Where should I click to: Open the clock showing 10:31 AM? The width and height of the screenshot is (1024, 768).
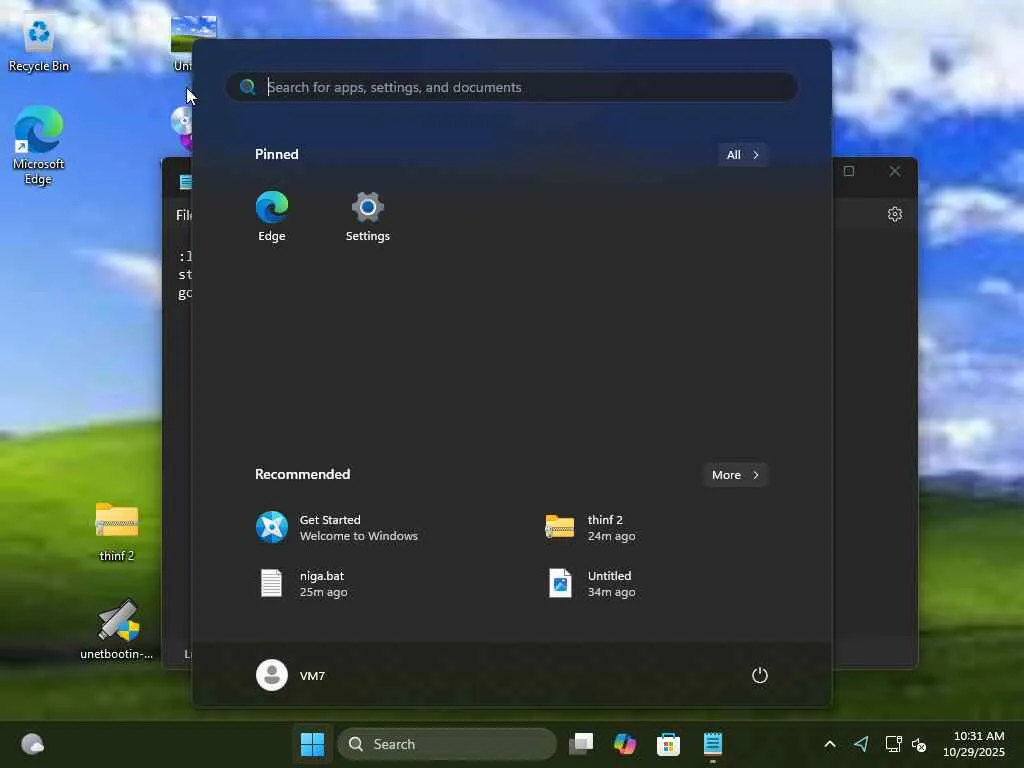[974, 744]
